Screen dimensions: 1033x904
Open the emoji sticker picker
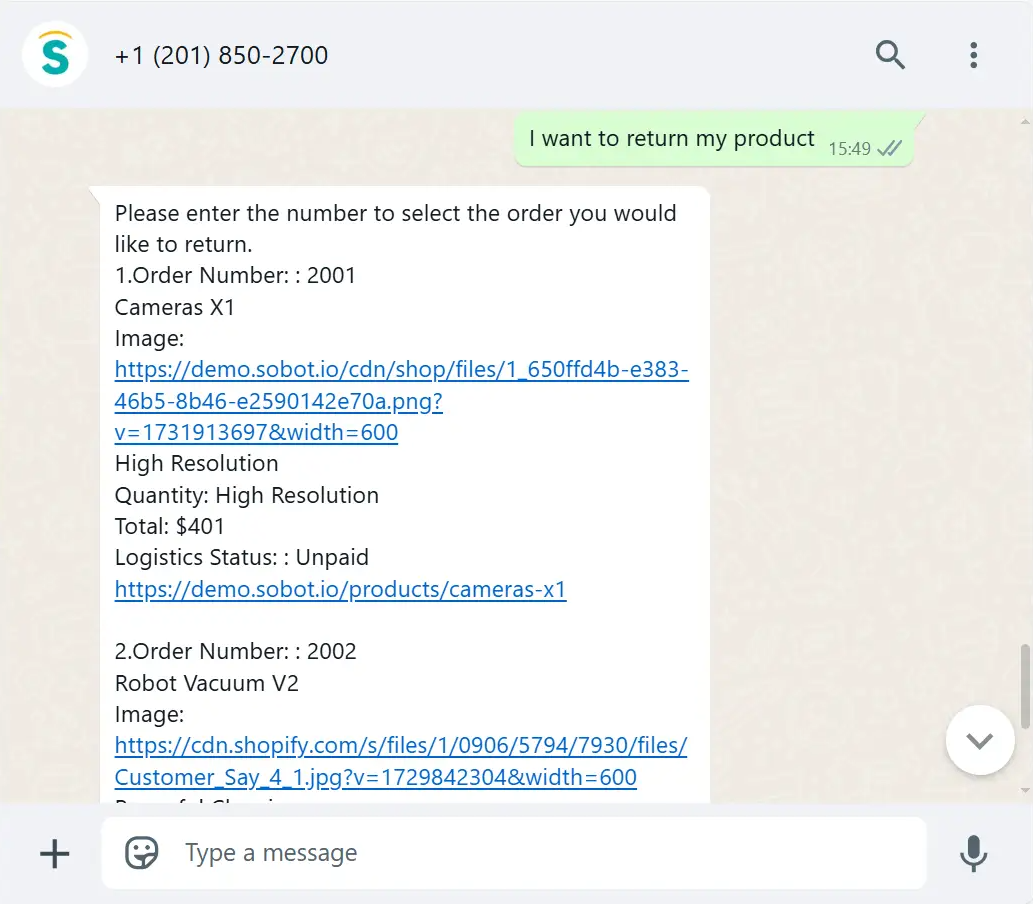pyautogui.click(x=142, y=853)
